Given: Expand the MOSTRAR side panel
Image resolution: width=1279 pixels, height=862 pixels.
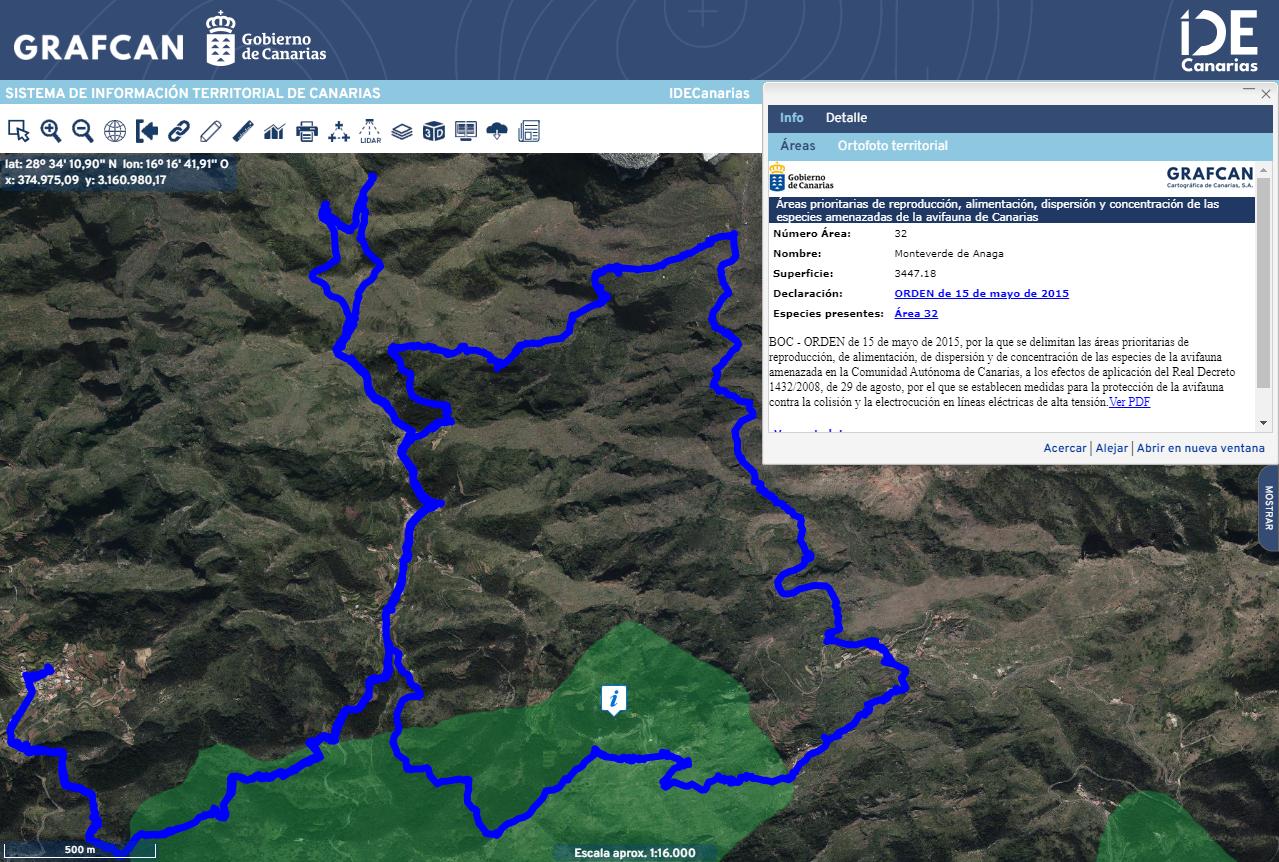Looking at the screenshot, I should [1269, 508].
